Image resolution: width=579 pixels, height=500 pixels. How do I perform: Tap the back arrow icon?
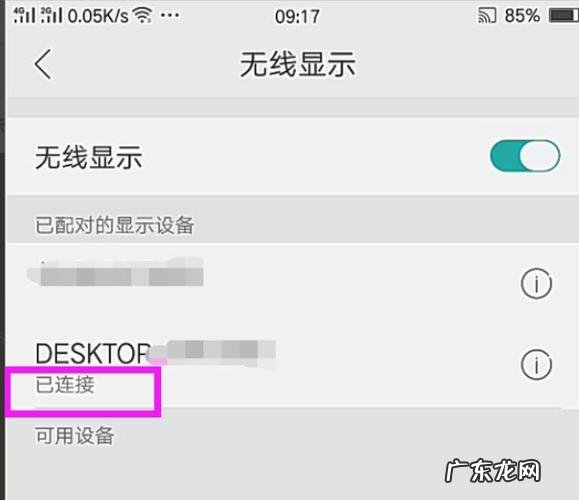[43, 64]
